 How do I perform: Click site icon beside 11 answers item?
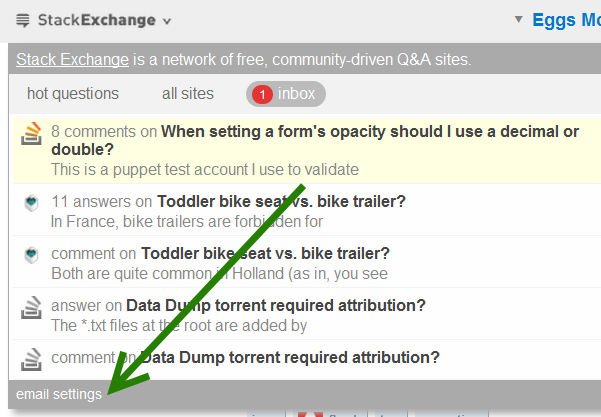pos(30,203)
